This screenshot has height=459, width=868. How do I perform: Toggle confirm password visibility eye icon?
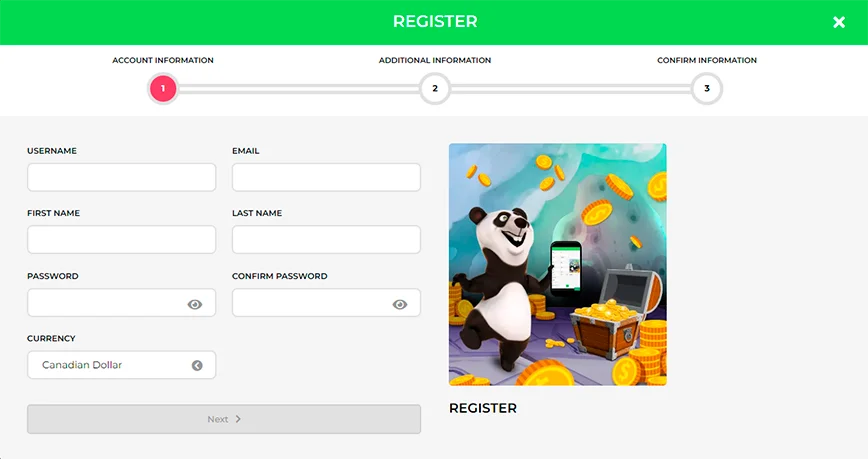(400, 305)
